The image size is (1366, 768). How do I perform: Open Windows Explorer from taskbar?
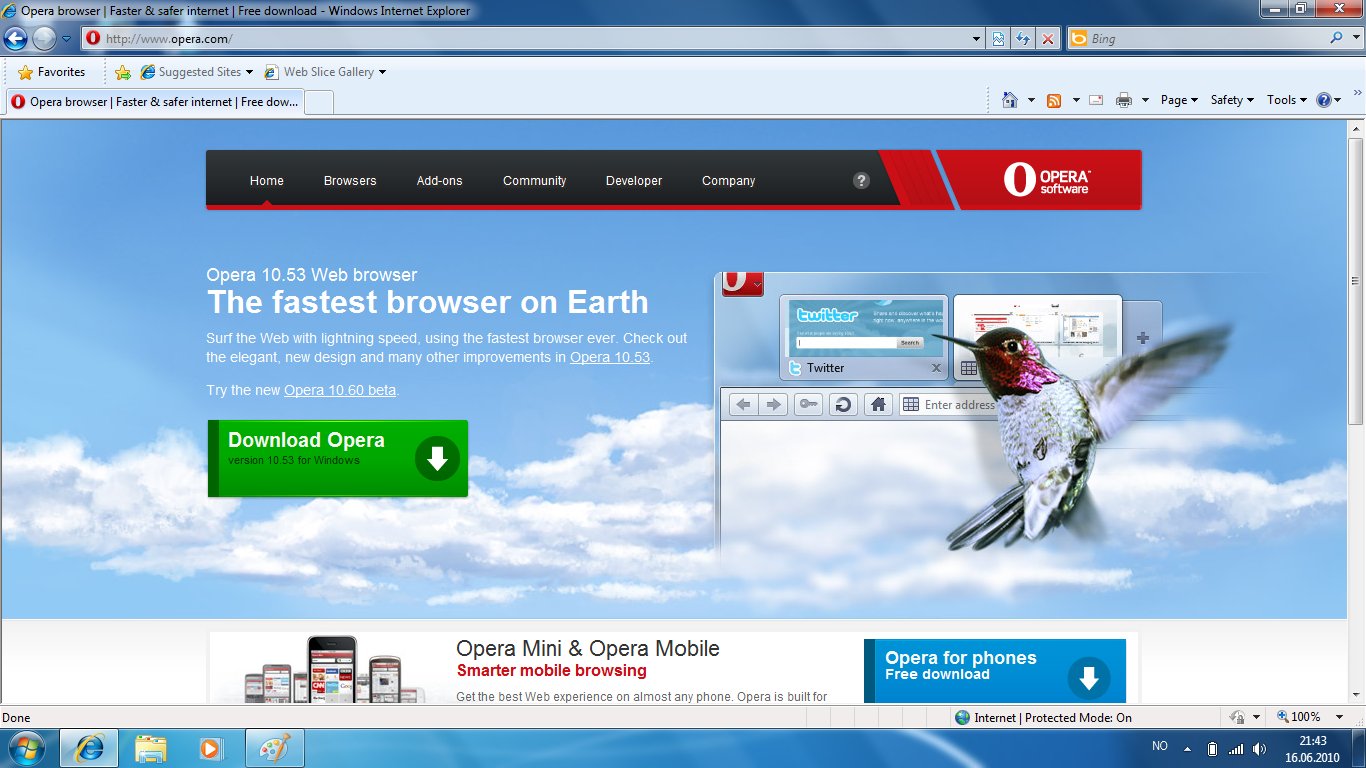click(151, 748)
